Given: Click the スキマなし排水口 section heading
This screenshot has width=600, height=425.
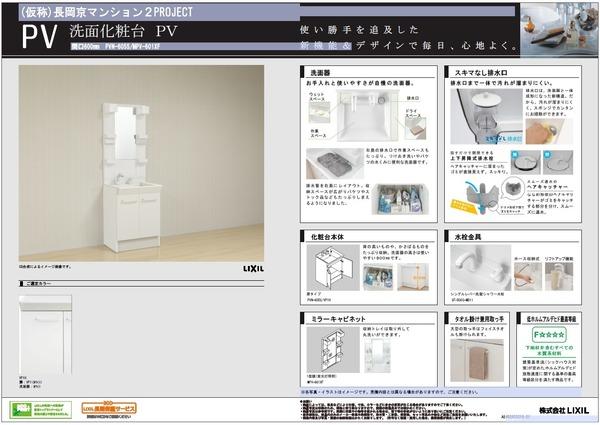Looking at the screenshot, I should [x=481, y=72].
